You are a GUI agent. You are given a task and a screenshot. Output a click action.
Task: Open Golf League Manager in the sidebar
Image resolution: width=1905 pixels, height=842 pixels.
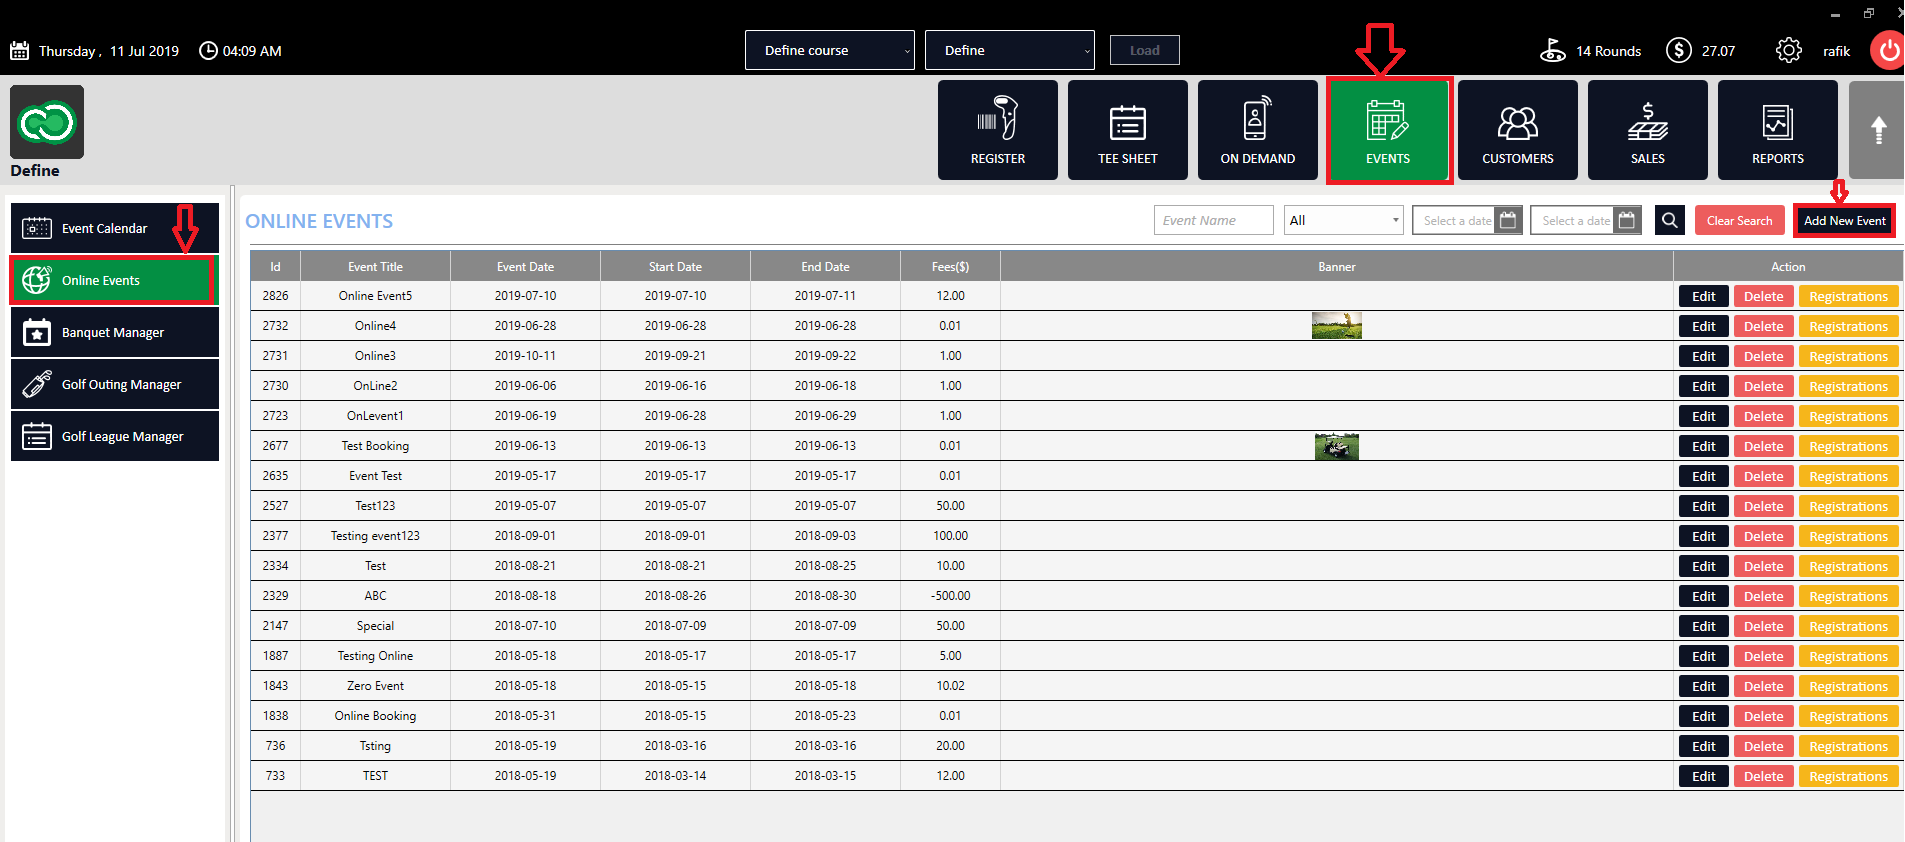coord(115,436)
